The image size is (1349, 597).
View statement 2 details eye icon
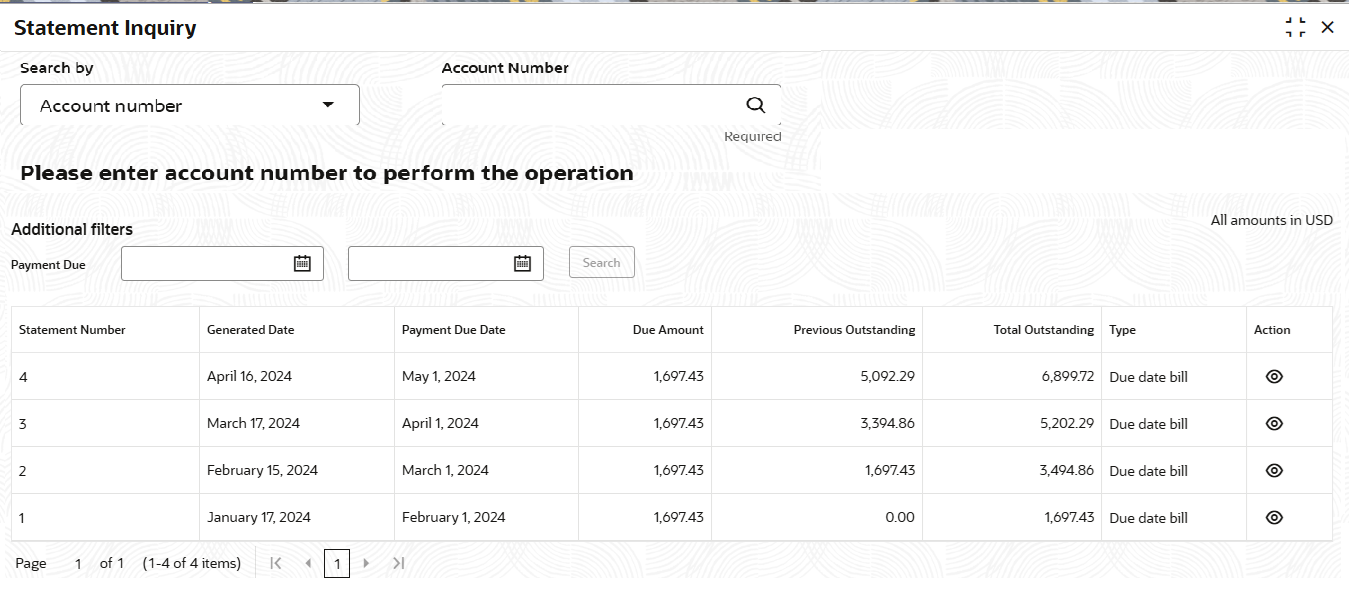1274,470
